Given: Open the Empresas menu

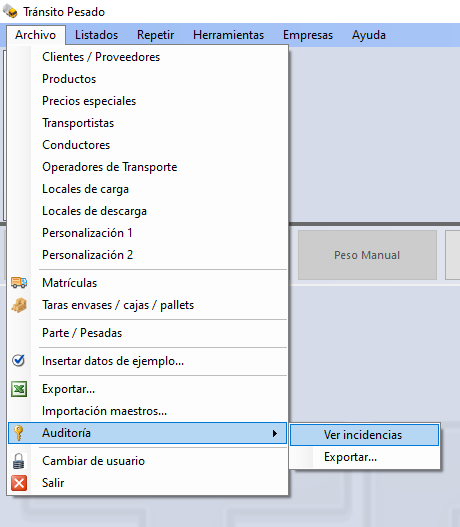Looking at the screenshot, I should tap(308, 35).
